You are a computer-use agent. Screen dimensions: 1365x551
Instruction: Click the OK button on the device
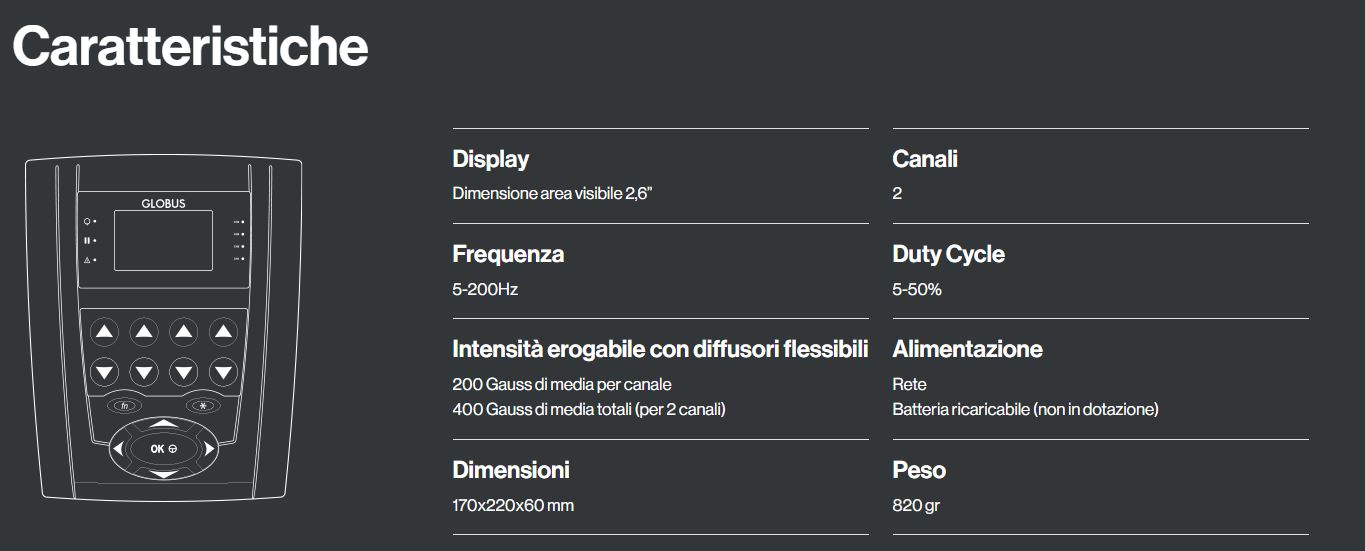(163, 449)
